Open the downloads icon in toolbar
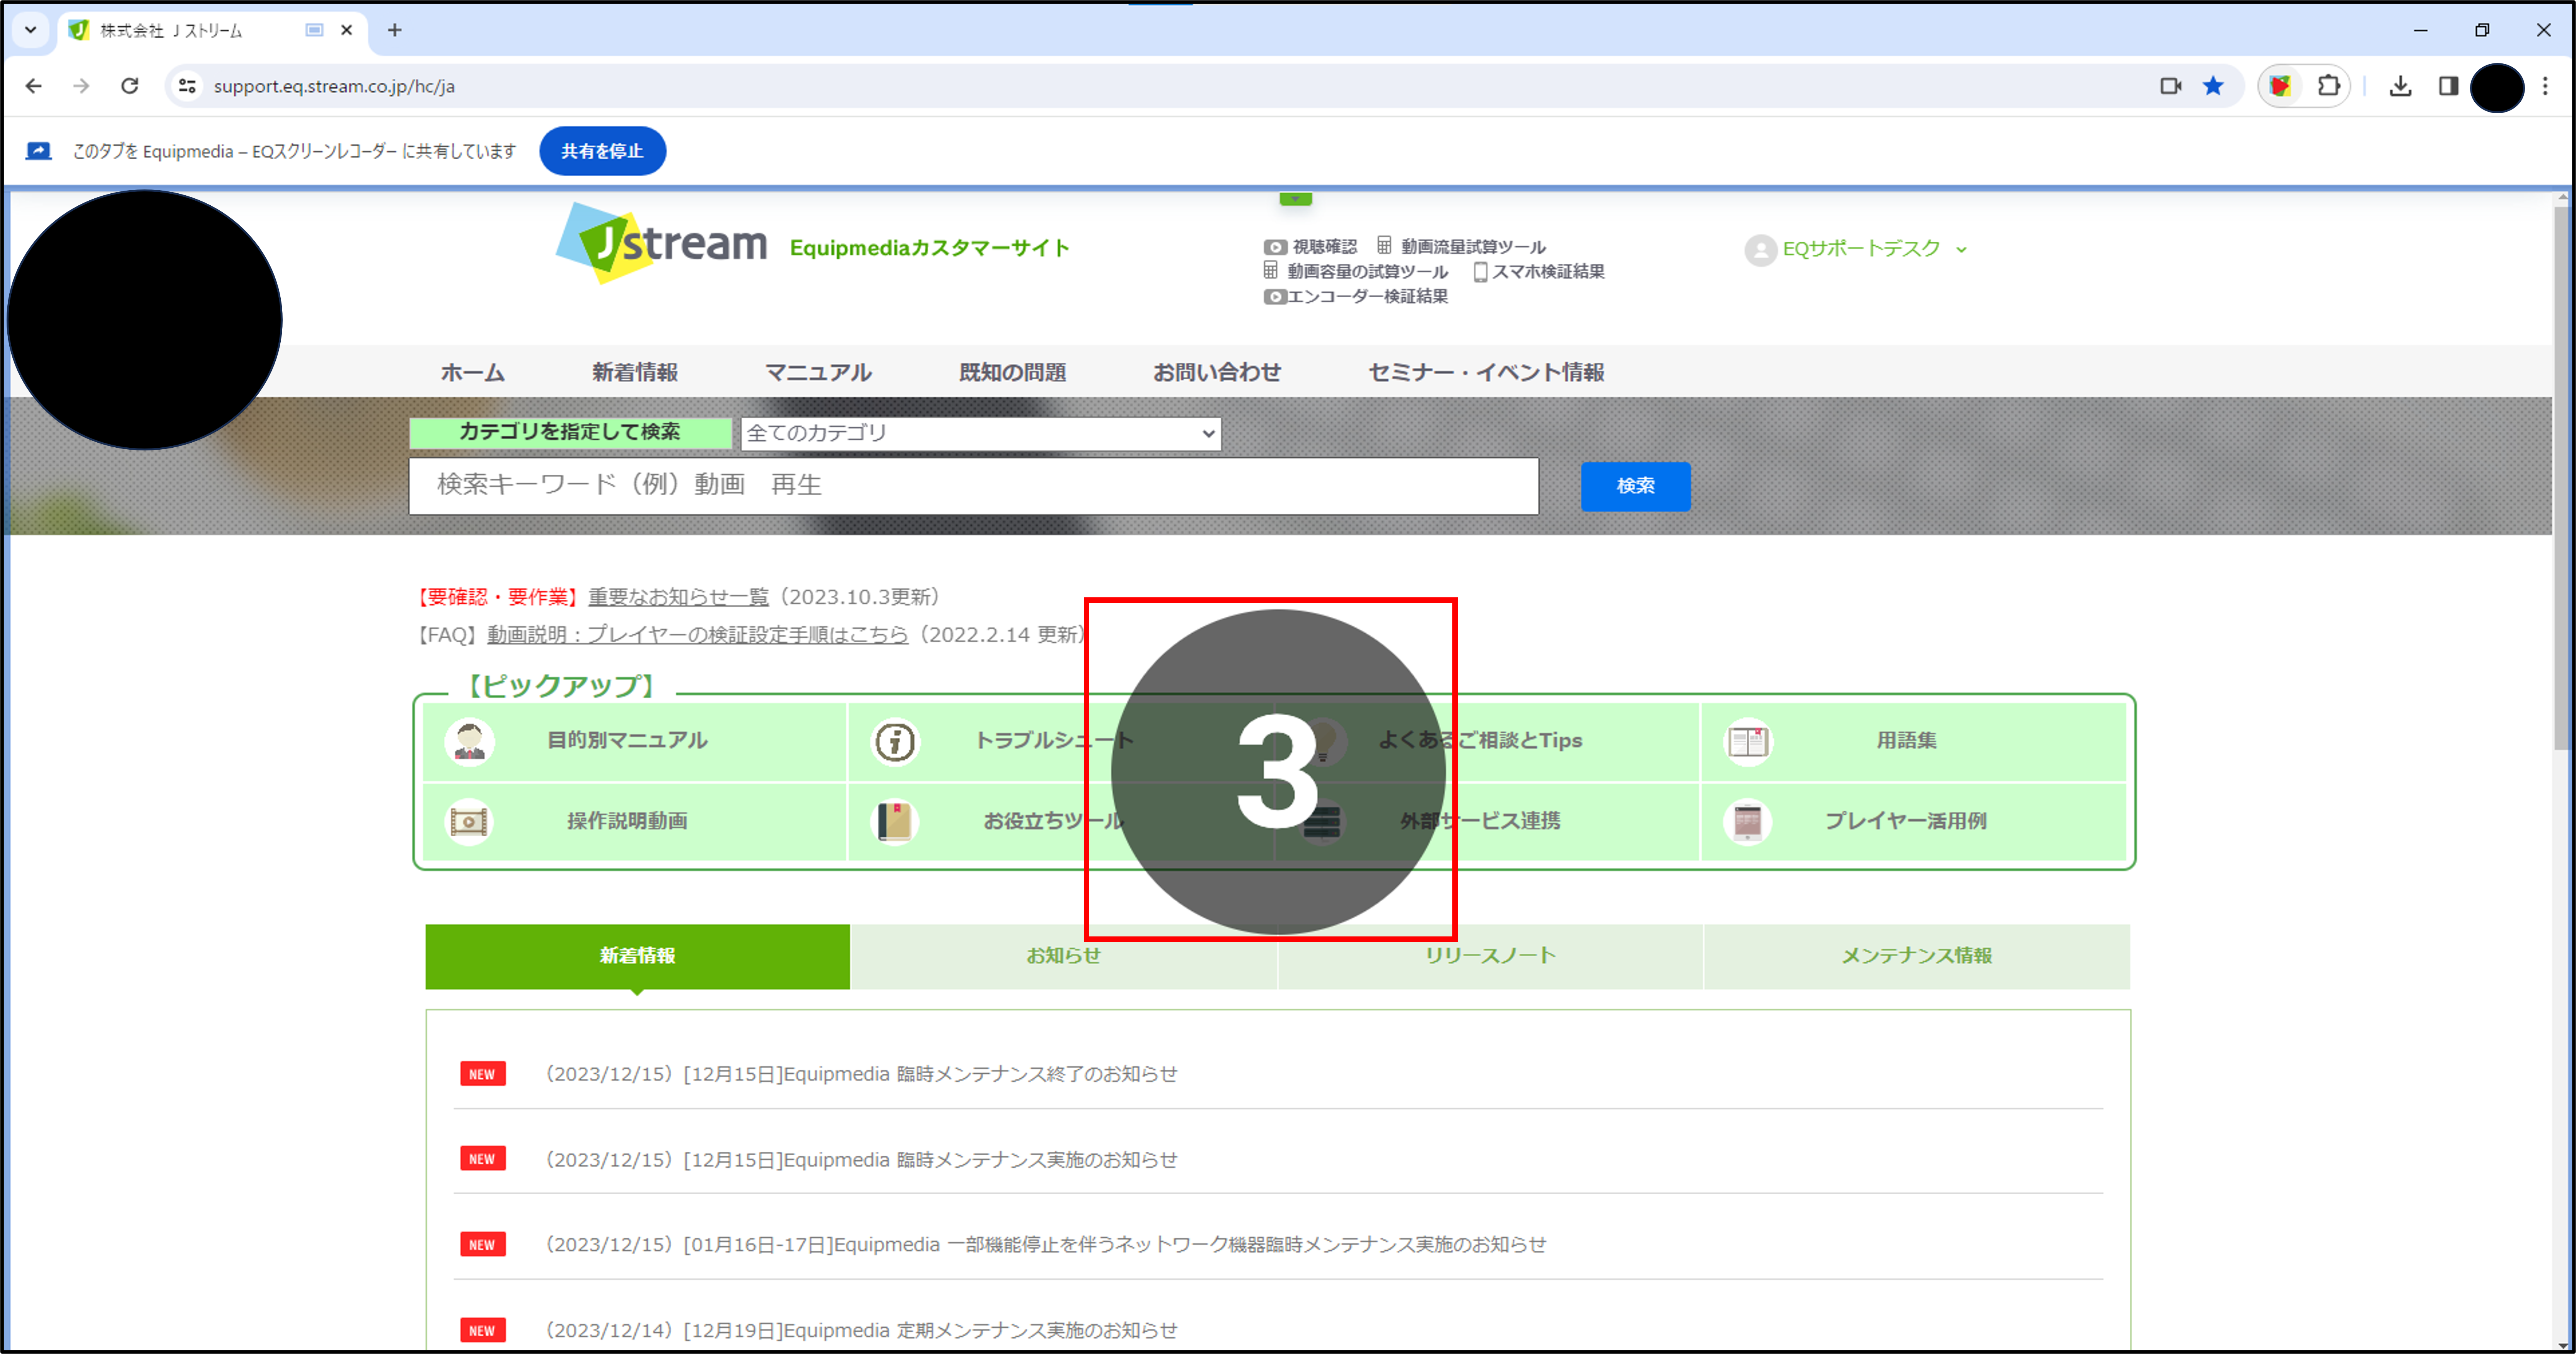This screenshot has height=1354, width=2576. coord(2400,86)
